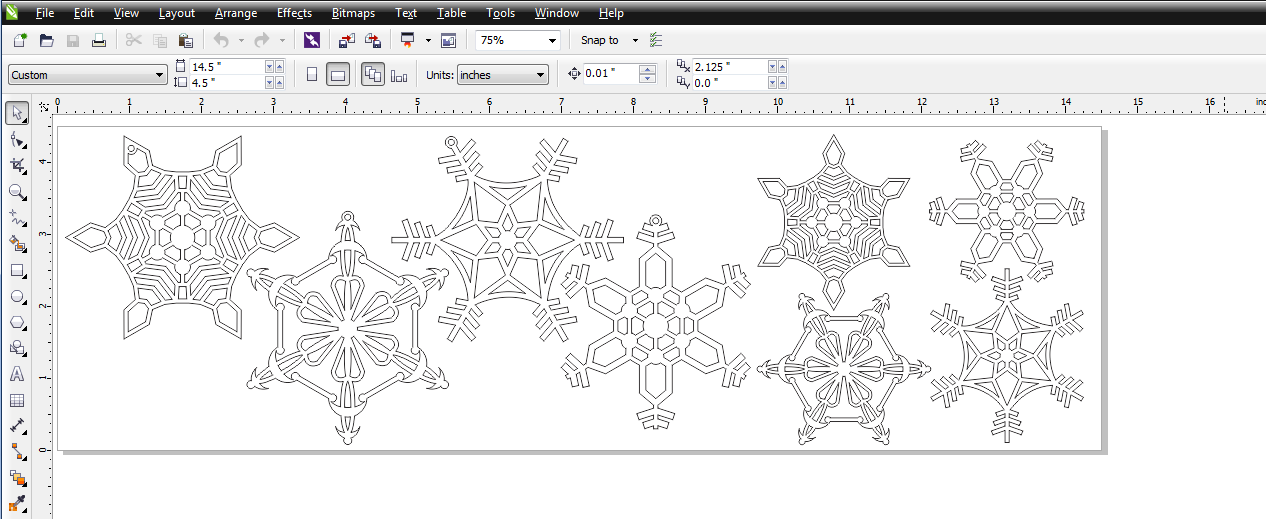This screenshot has width=1266, height=519.
Task: Toggle apply layout to current page only
Action: click(399, 74)
